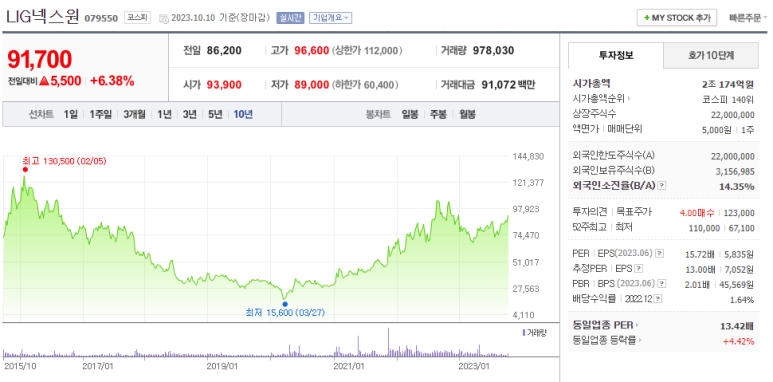
Task: Click the 14.35% foreign ownership ratio
Action: click(736, 186)
